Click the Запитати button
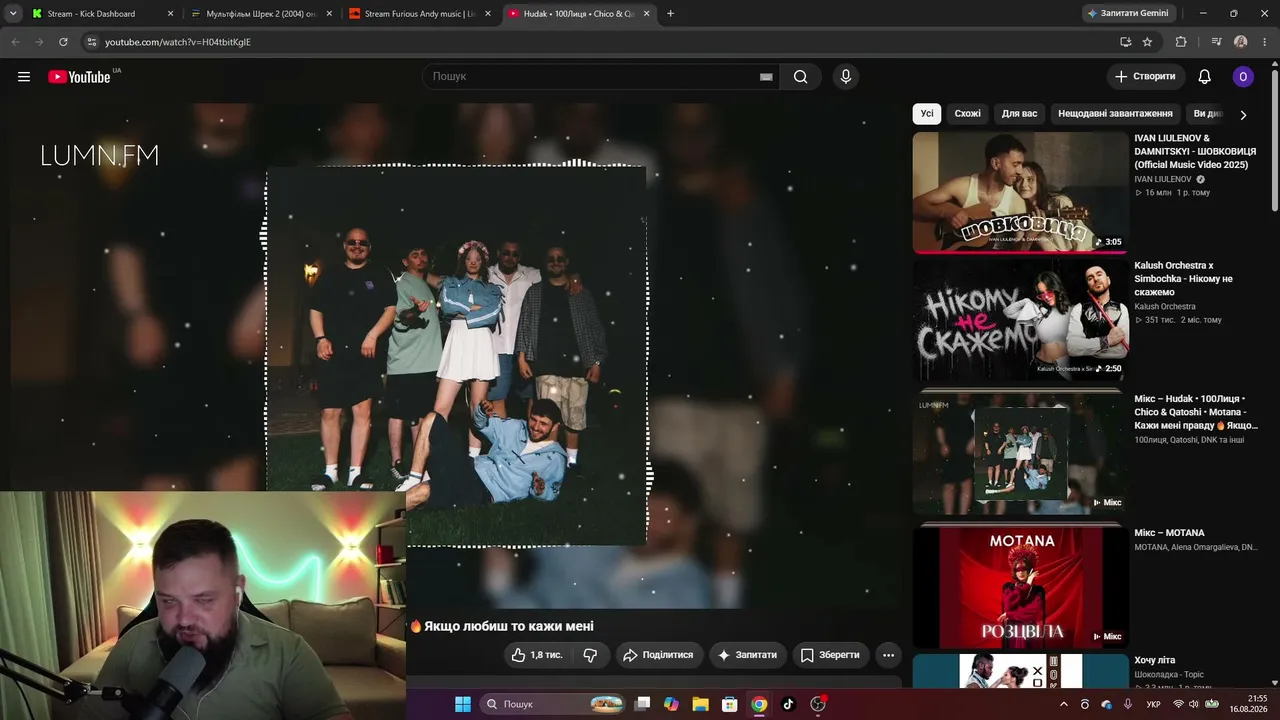1280x720 pixels. [x=747, y=655]
